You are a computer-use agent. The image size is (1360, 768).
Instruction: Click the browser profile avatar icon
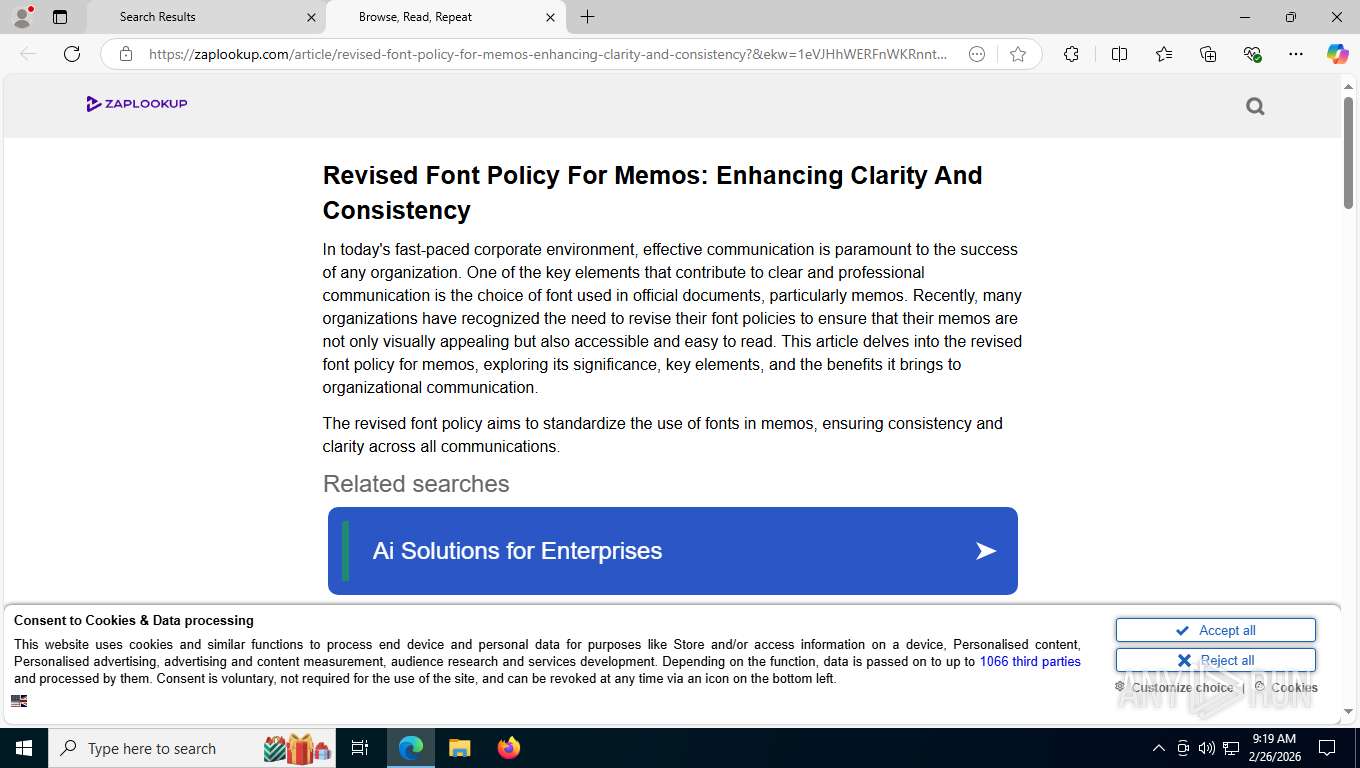pos(22,17)
